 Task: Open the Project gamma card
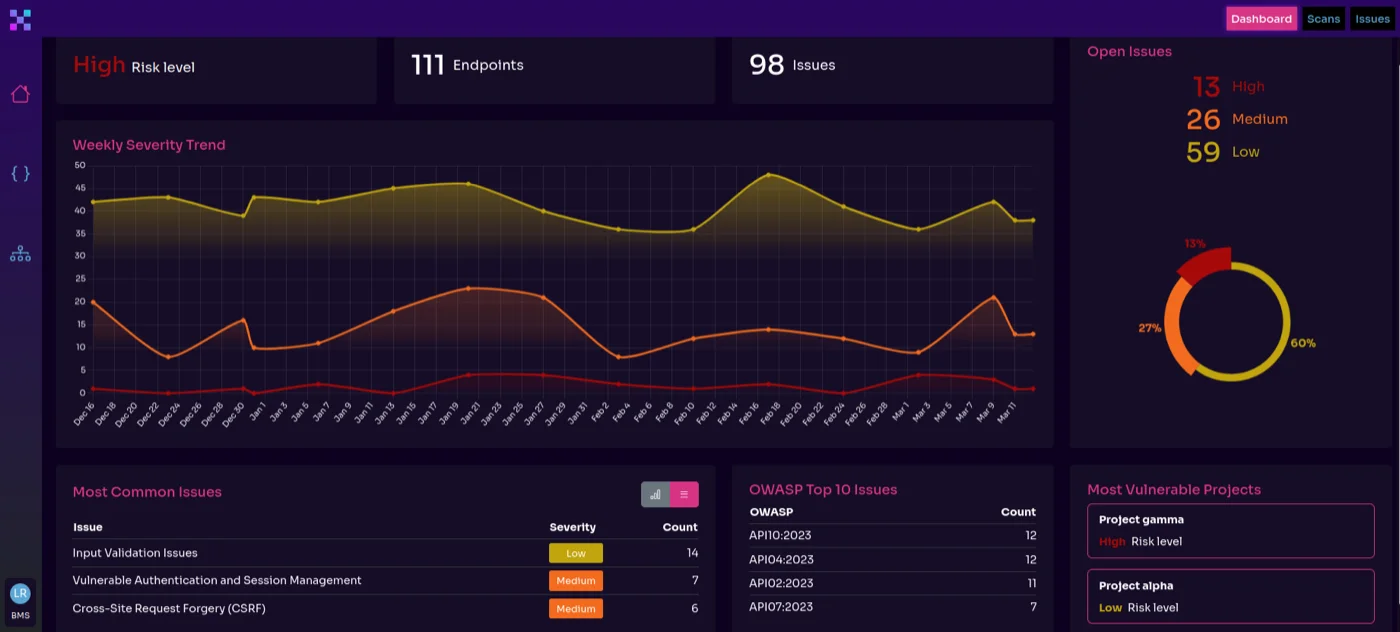[1230, 531]
